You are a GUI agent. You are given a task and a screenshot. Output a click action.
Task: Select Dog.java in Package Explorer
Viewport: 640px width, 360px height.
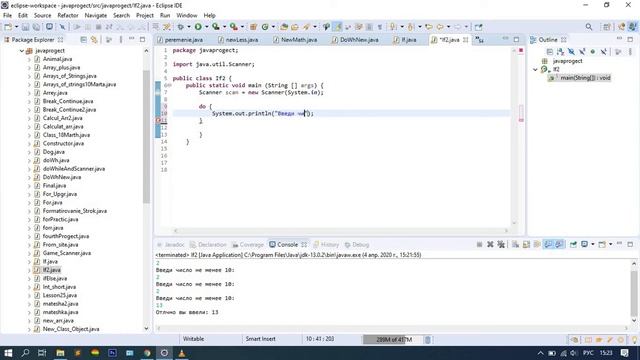(53, 152)
